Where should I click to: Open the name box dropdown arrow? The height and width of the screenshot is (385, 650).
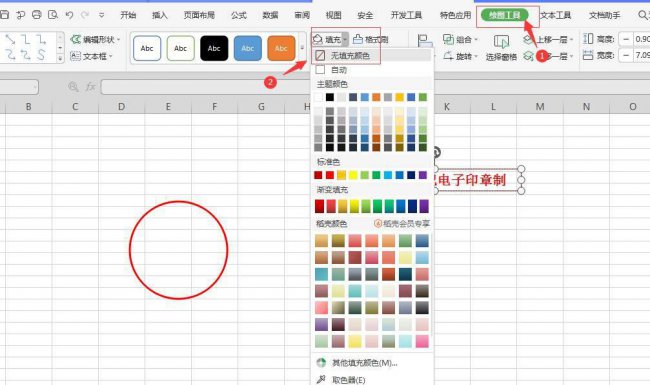[35, 87]
